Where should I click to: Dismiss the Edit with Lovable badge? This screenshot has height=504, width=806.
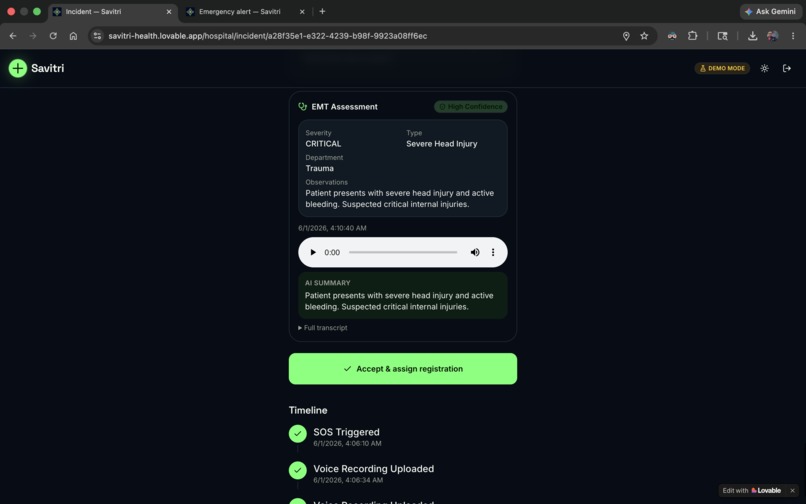(792, 490)
